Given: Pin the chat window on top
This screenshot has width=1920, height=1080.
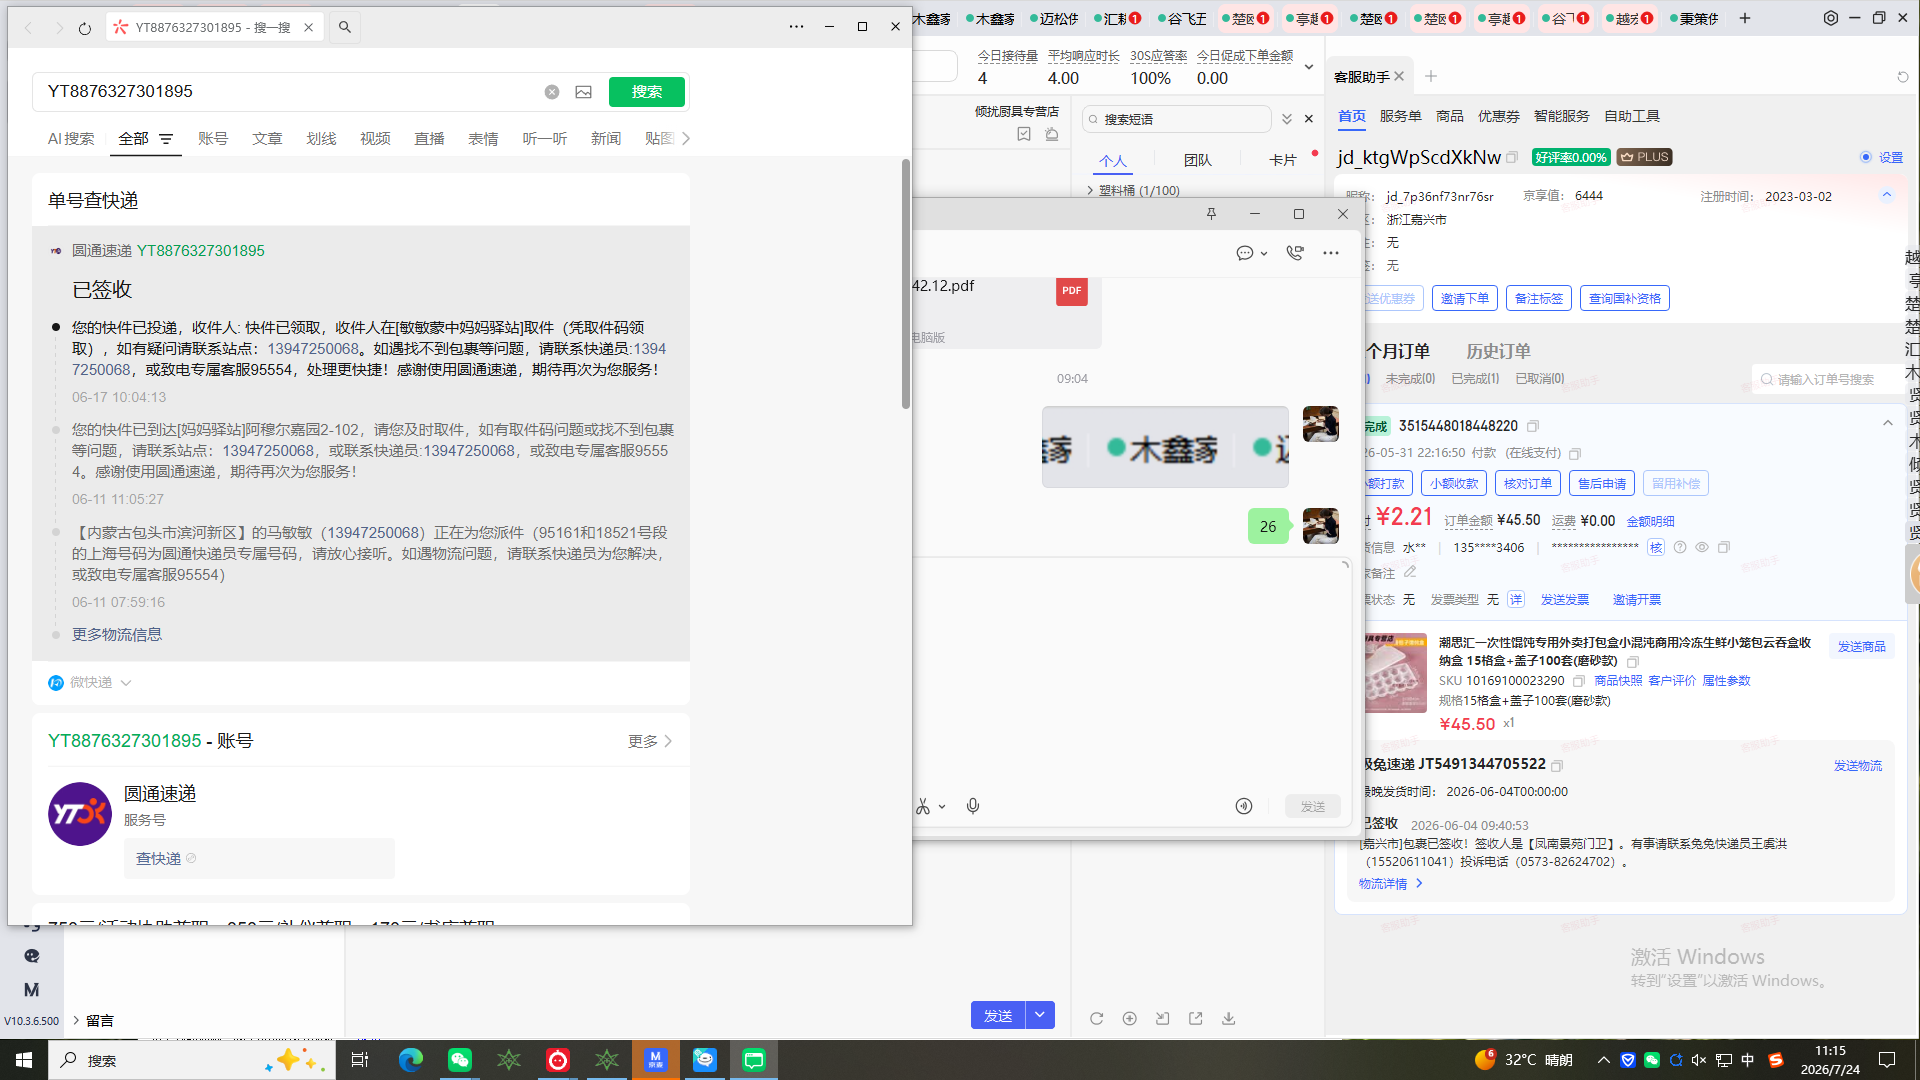Looking at the screenshot, I should [1211, 214].
